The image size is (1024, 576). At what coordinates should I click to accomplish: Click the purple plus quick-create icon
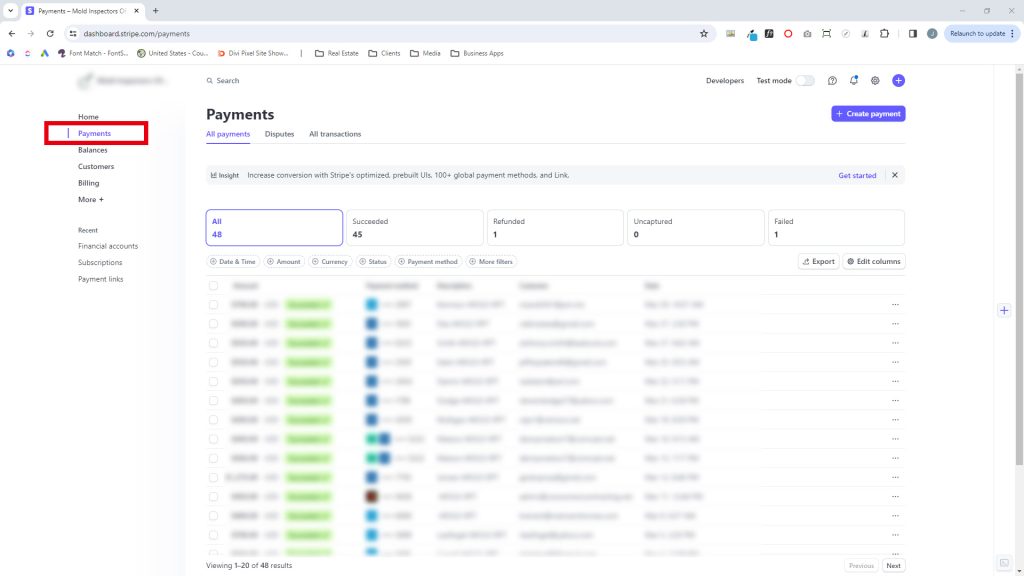(x=899, y=80)
